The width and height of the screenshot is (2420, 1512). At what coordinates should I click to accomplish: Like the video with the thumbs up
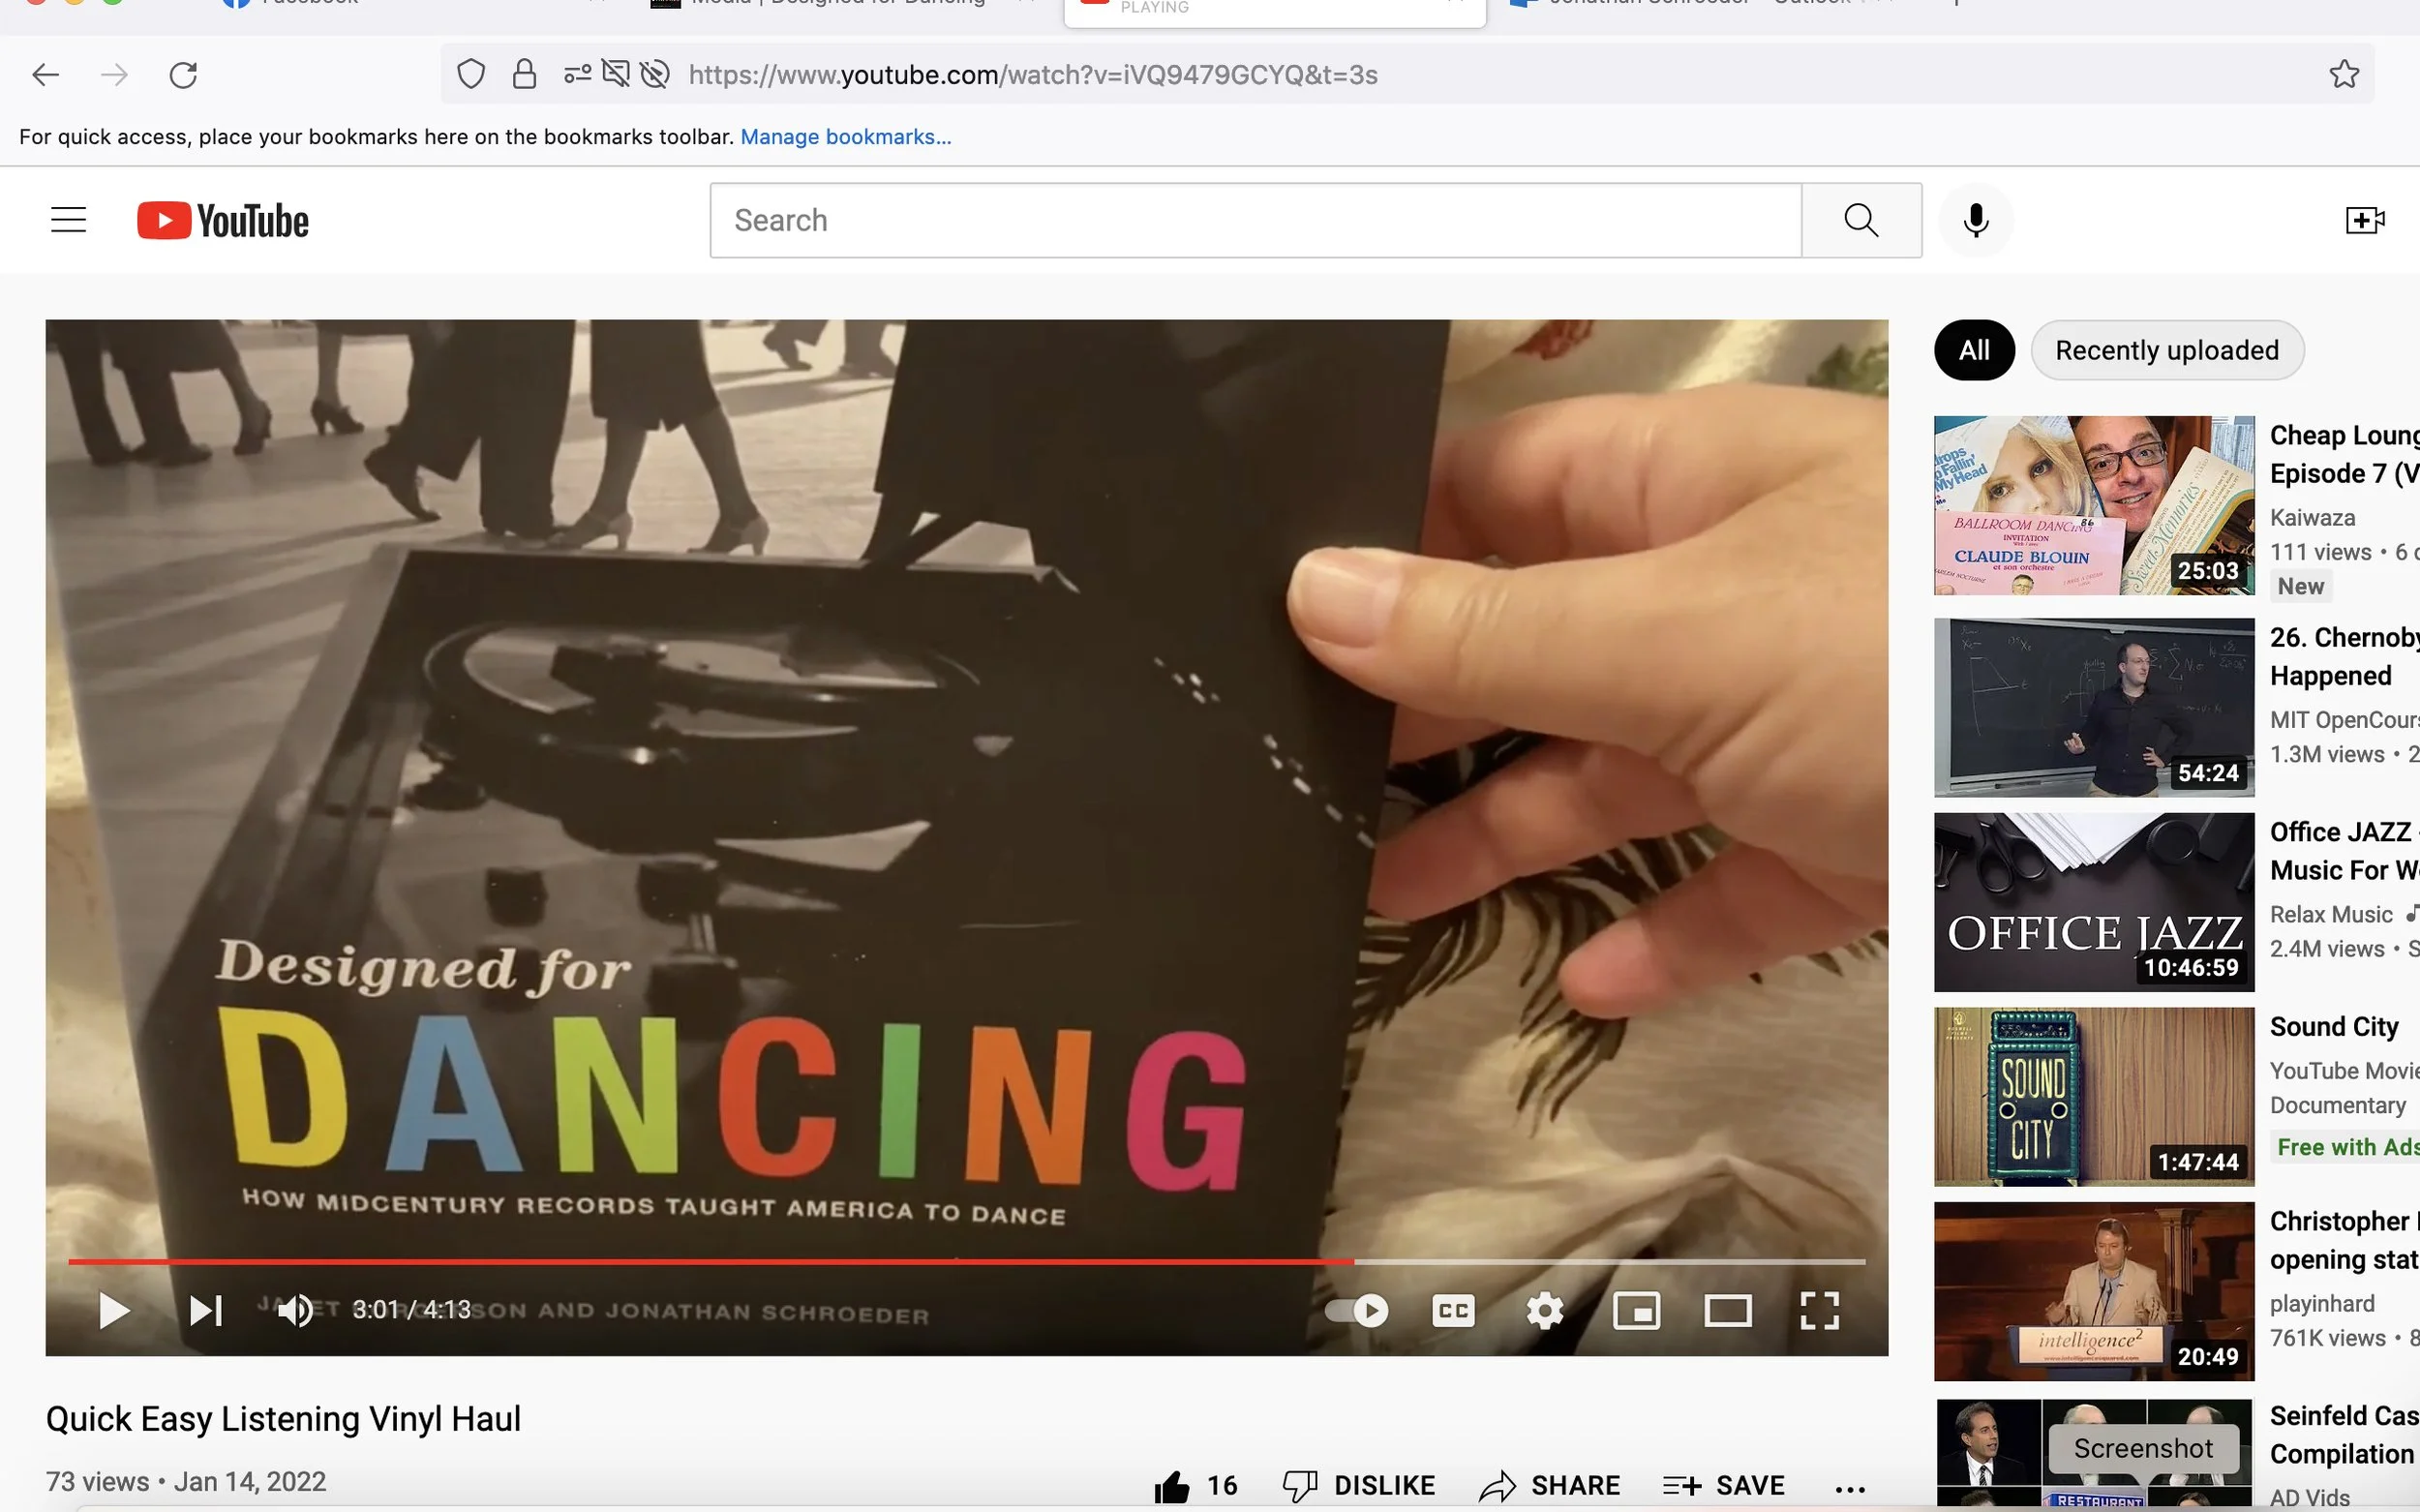[1172, 1486]
